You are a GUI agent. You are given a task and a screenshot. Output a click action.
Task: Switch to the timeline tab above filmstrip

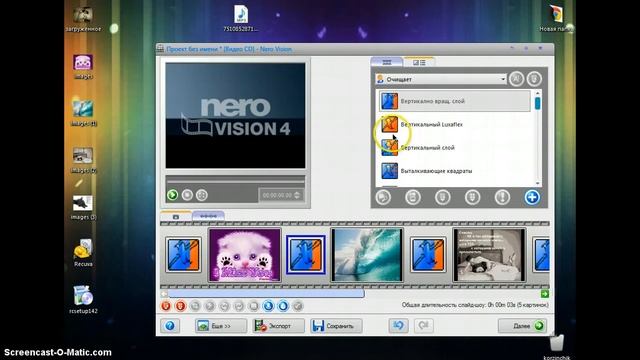pyautogui.click(x=208, y=216)
